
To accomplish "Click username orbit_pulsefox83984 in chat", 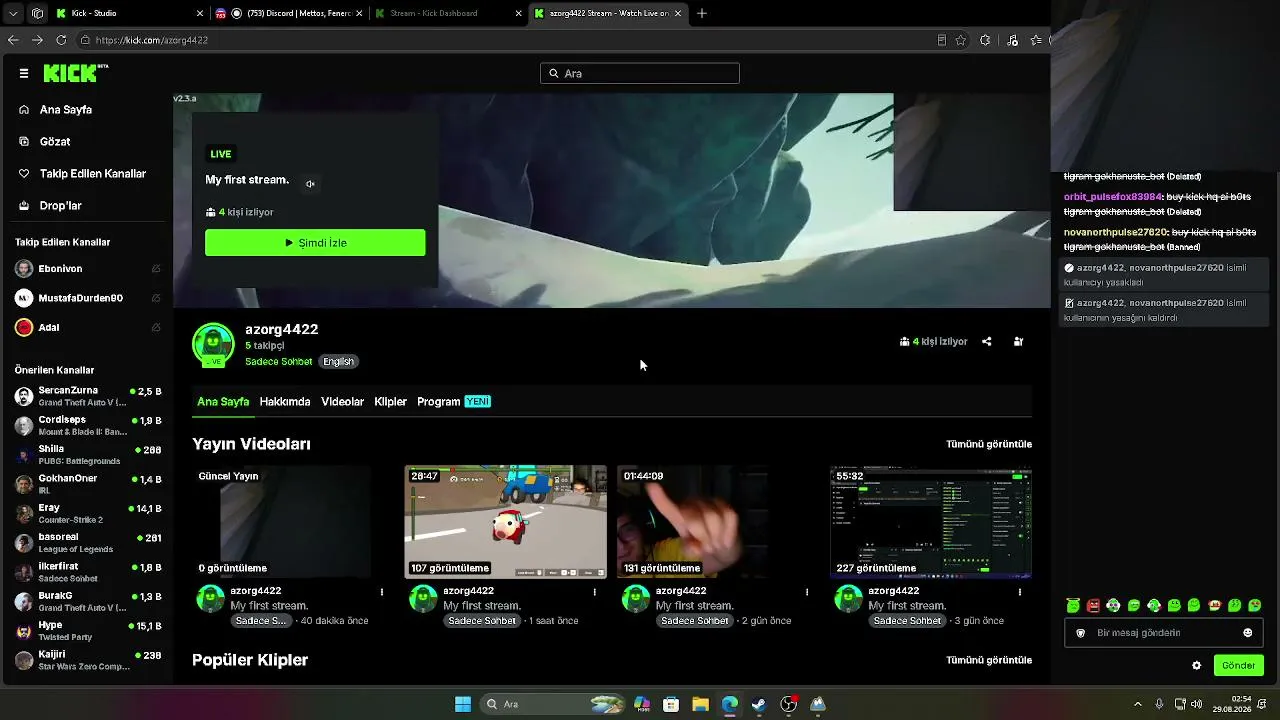I will coord(1113,197).
